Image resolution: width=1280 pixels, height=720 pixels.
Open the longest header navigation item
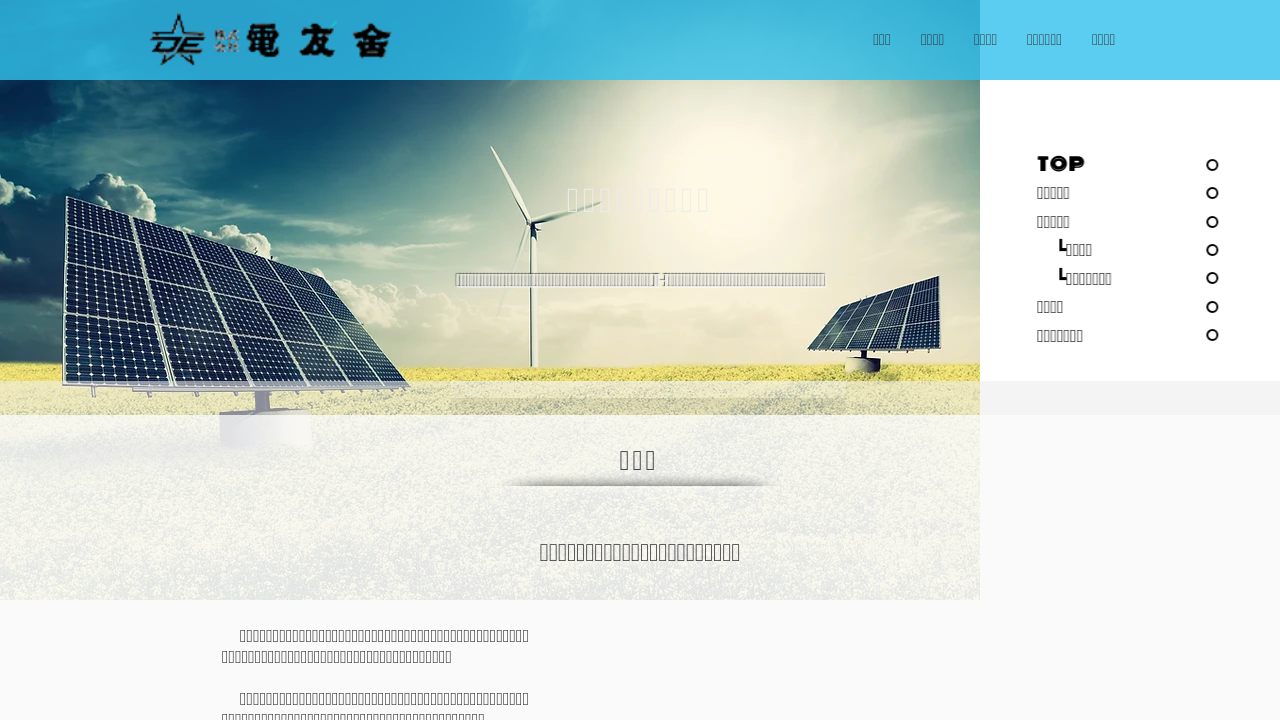tap(1044, 40)
